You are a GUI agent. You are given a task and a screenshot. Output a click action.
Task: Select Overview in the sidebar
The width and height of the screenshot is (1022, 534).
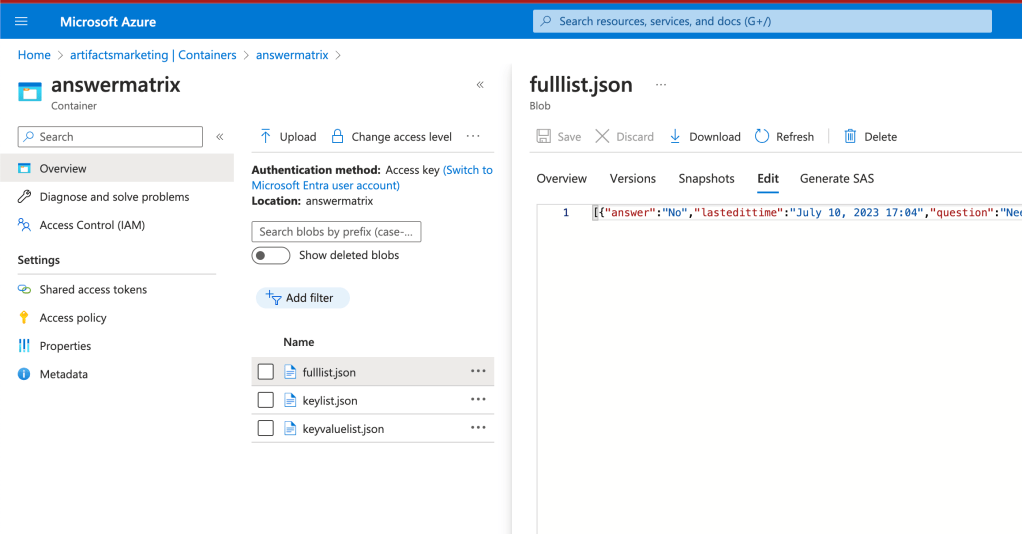pos(117,168)
